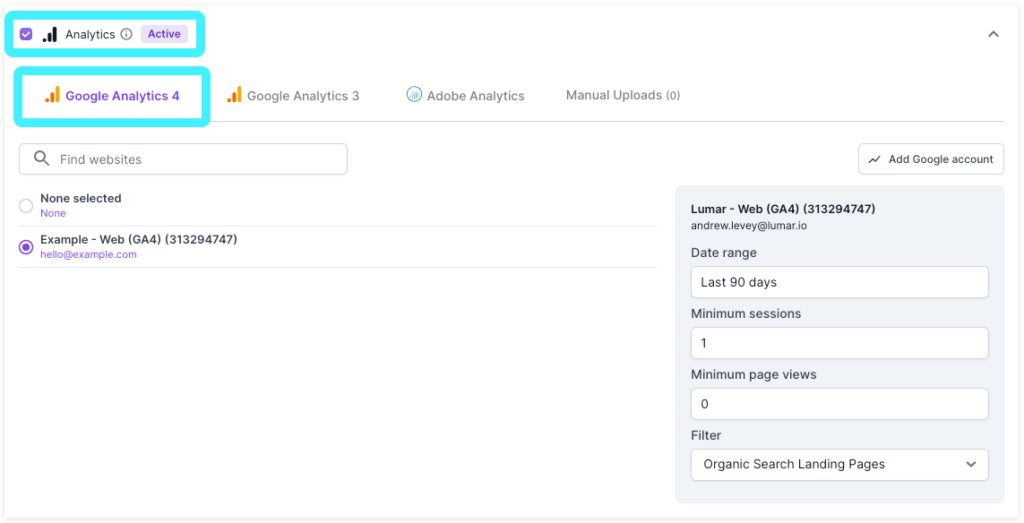Open the Filter dropdown
The image size is (1024, 523).
[839, 464]
